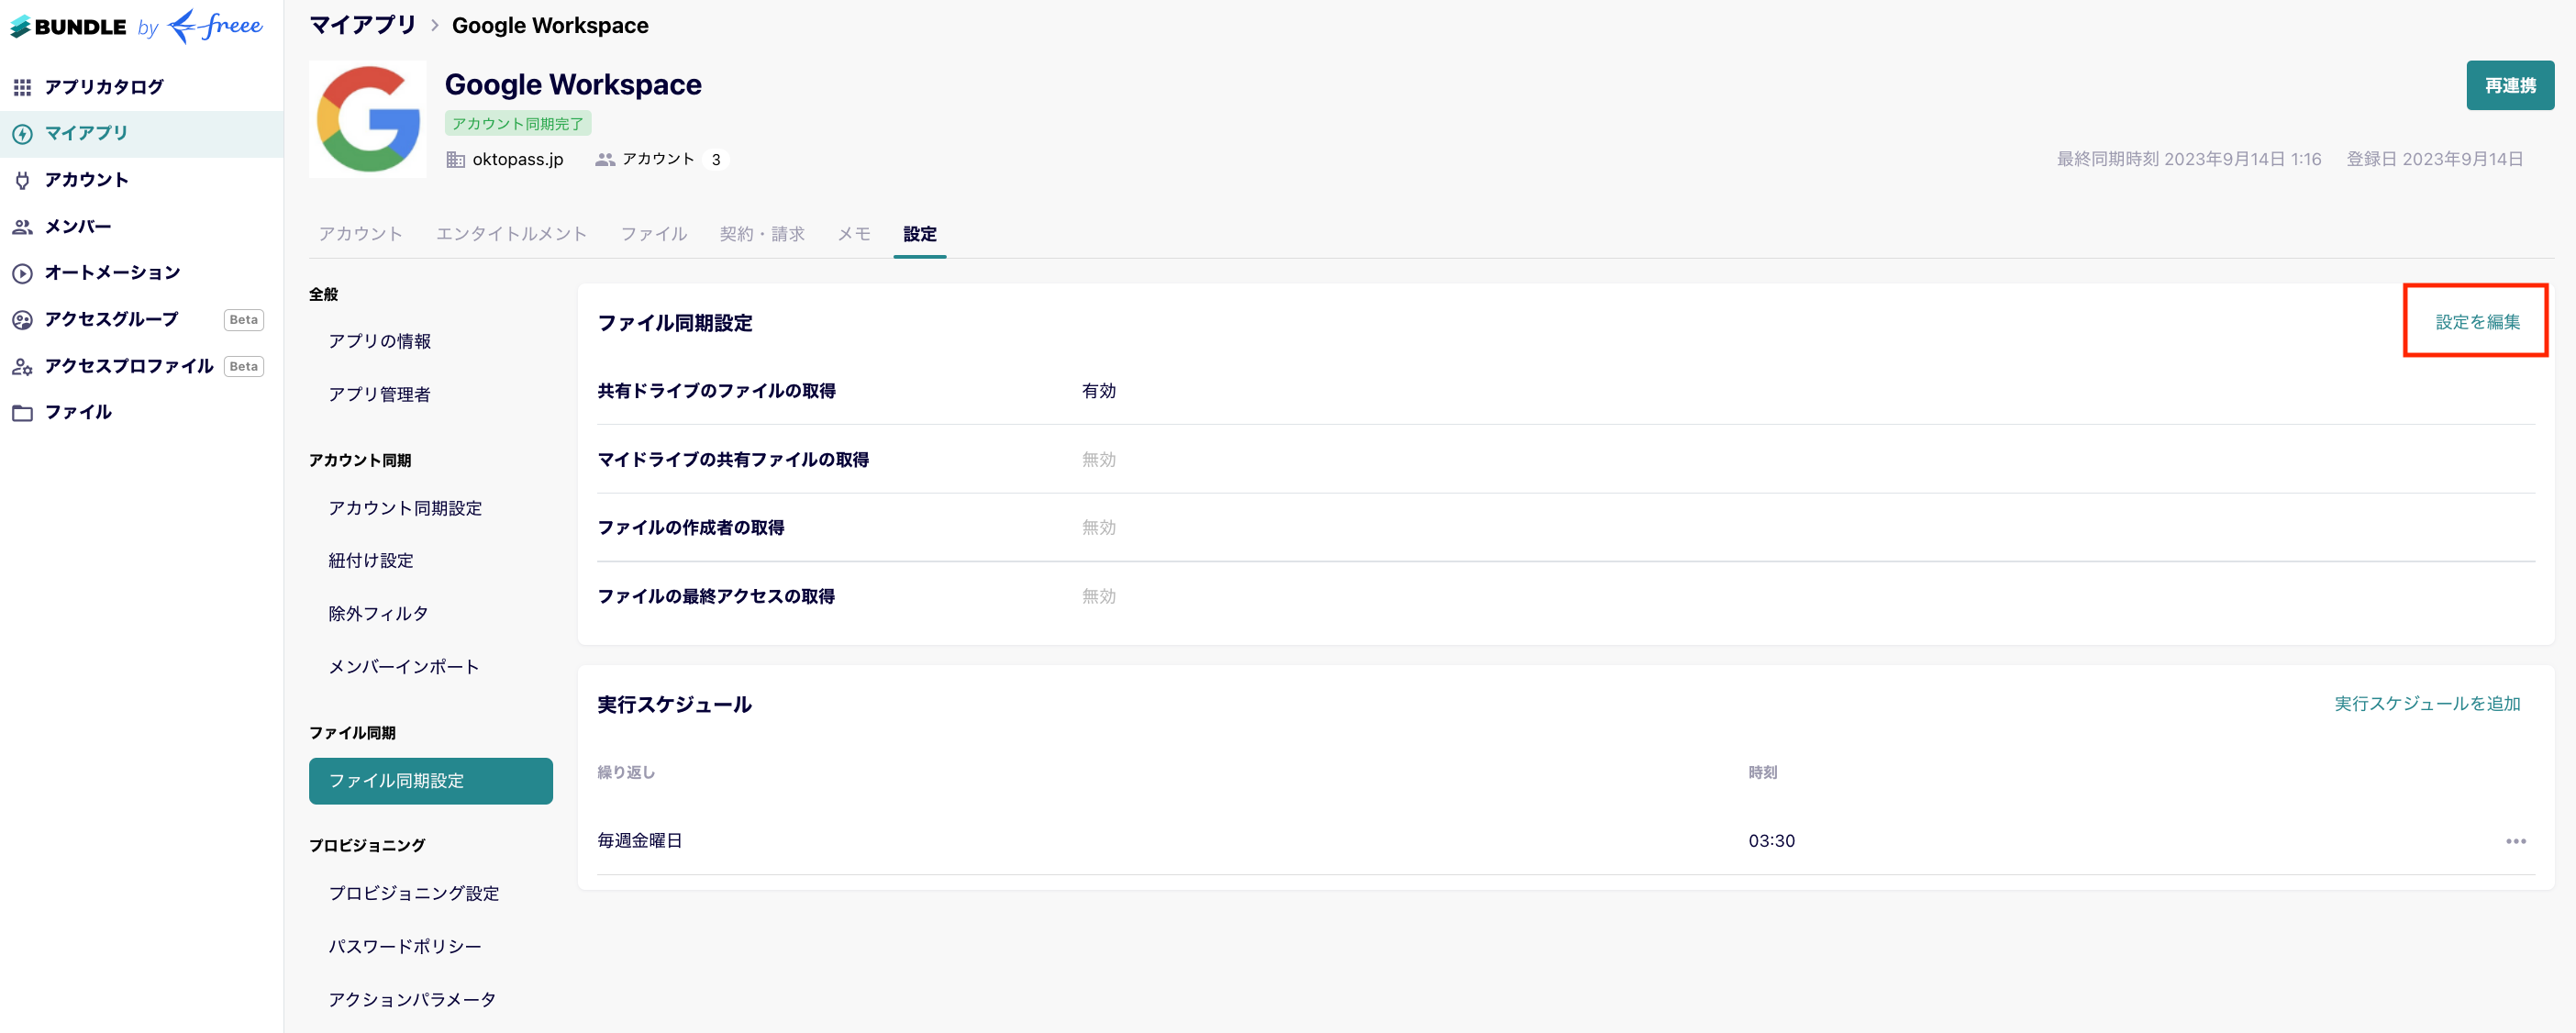Click the 最終同期時刻 2023年9月14日 1:16 text

2189,159
